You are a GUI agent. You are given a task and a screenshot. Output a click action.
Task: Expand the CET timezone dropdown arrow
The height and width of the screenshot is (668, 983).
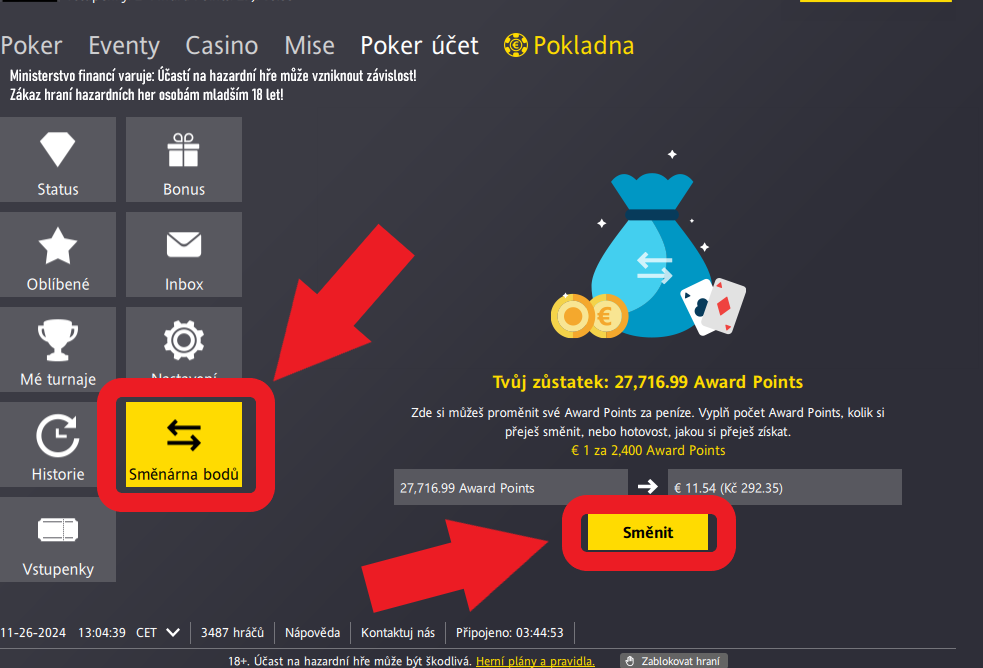tap(173, 633)
